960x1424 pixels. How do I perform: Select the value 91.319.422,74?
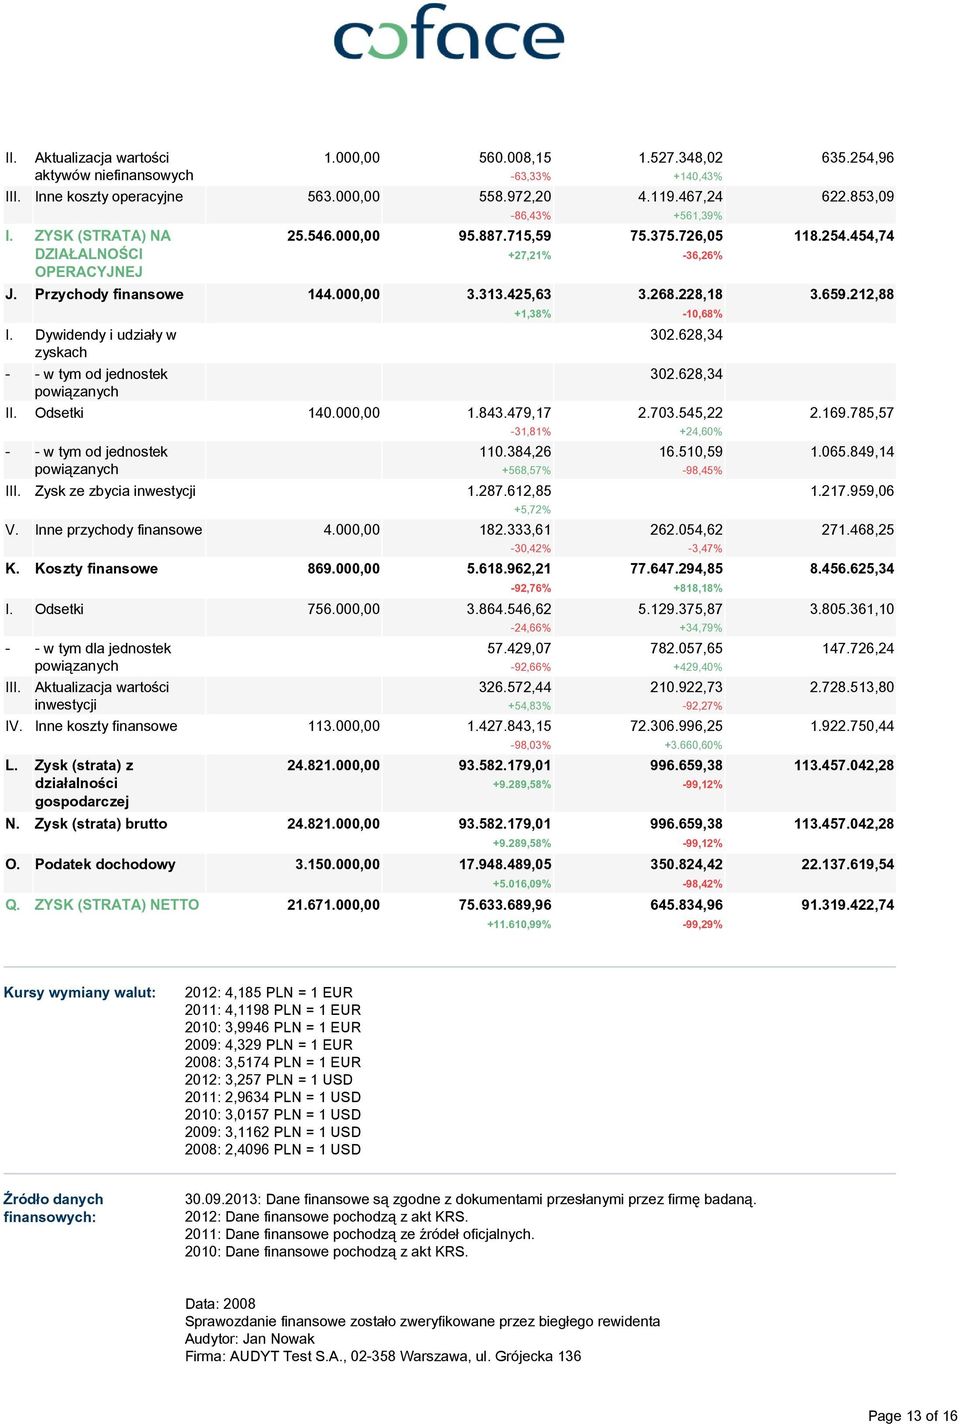[848, 905]
